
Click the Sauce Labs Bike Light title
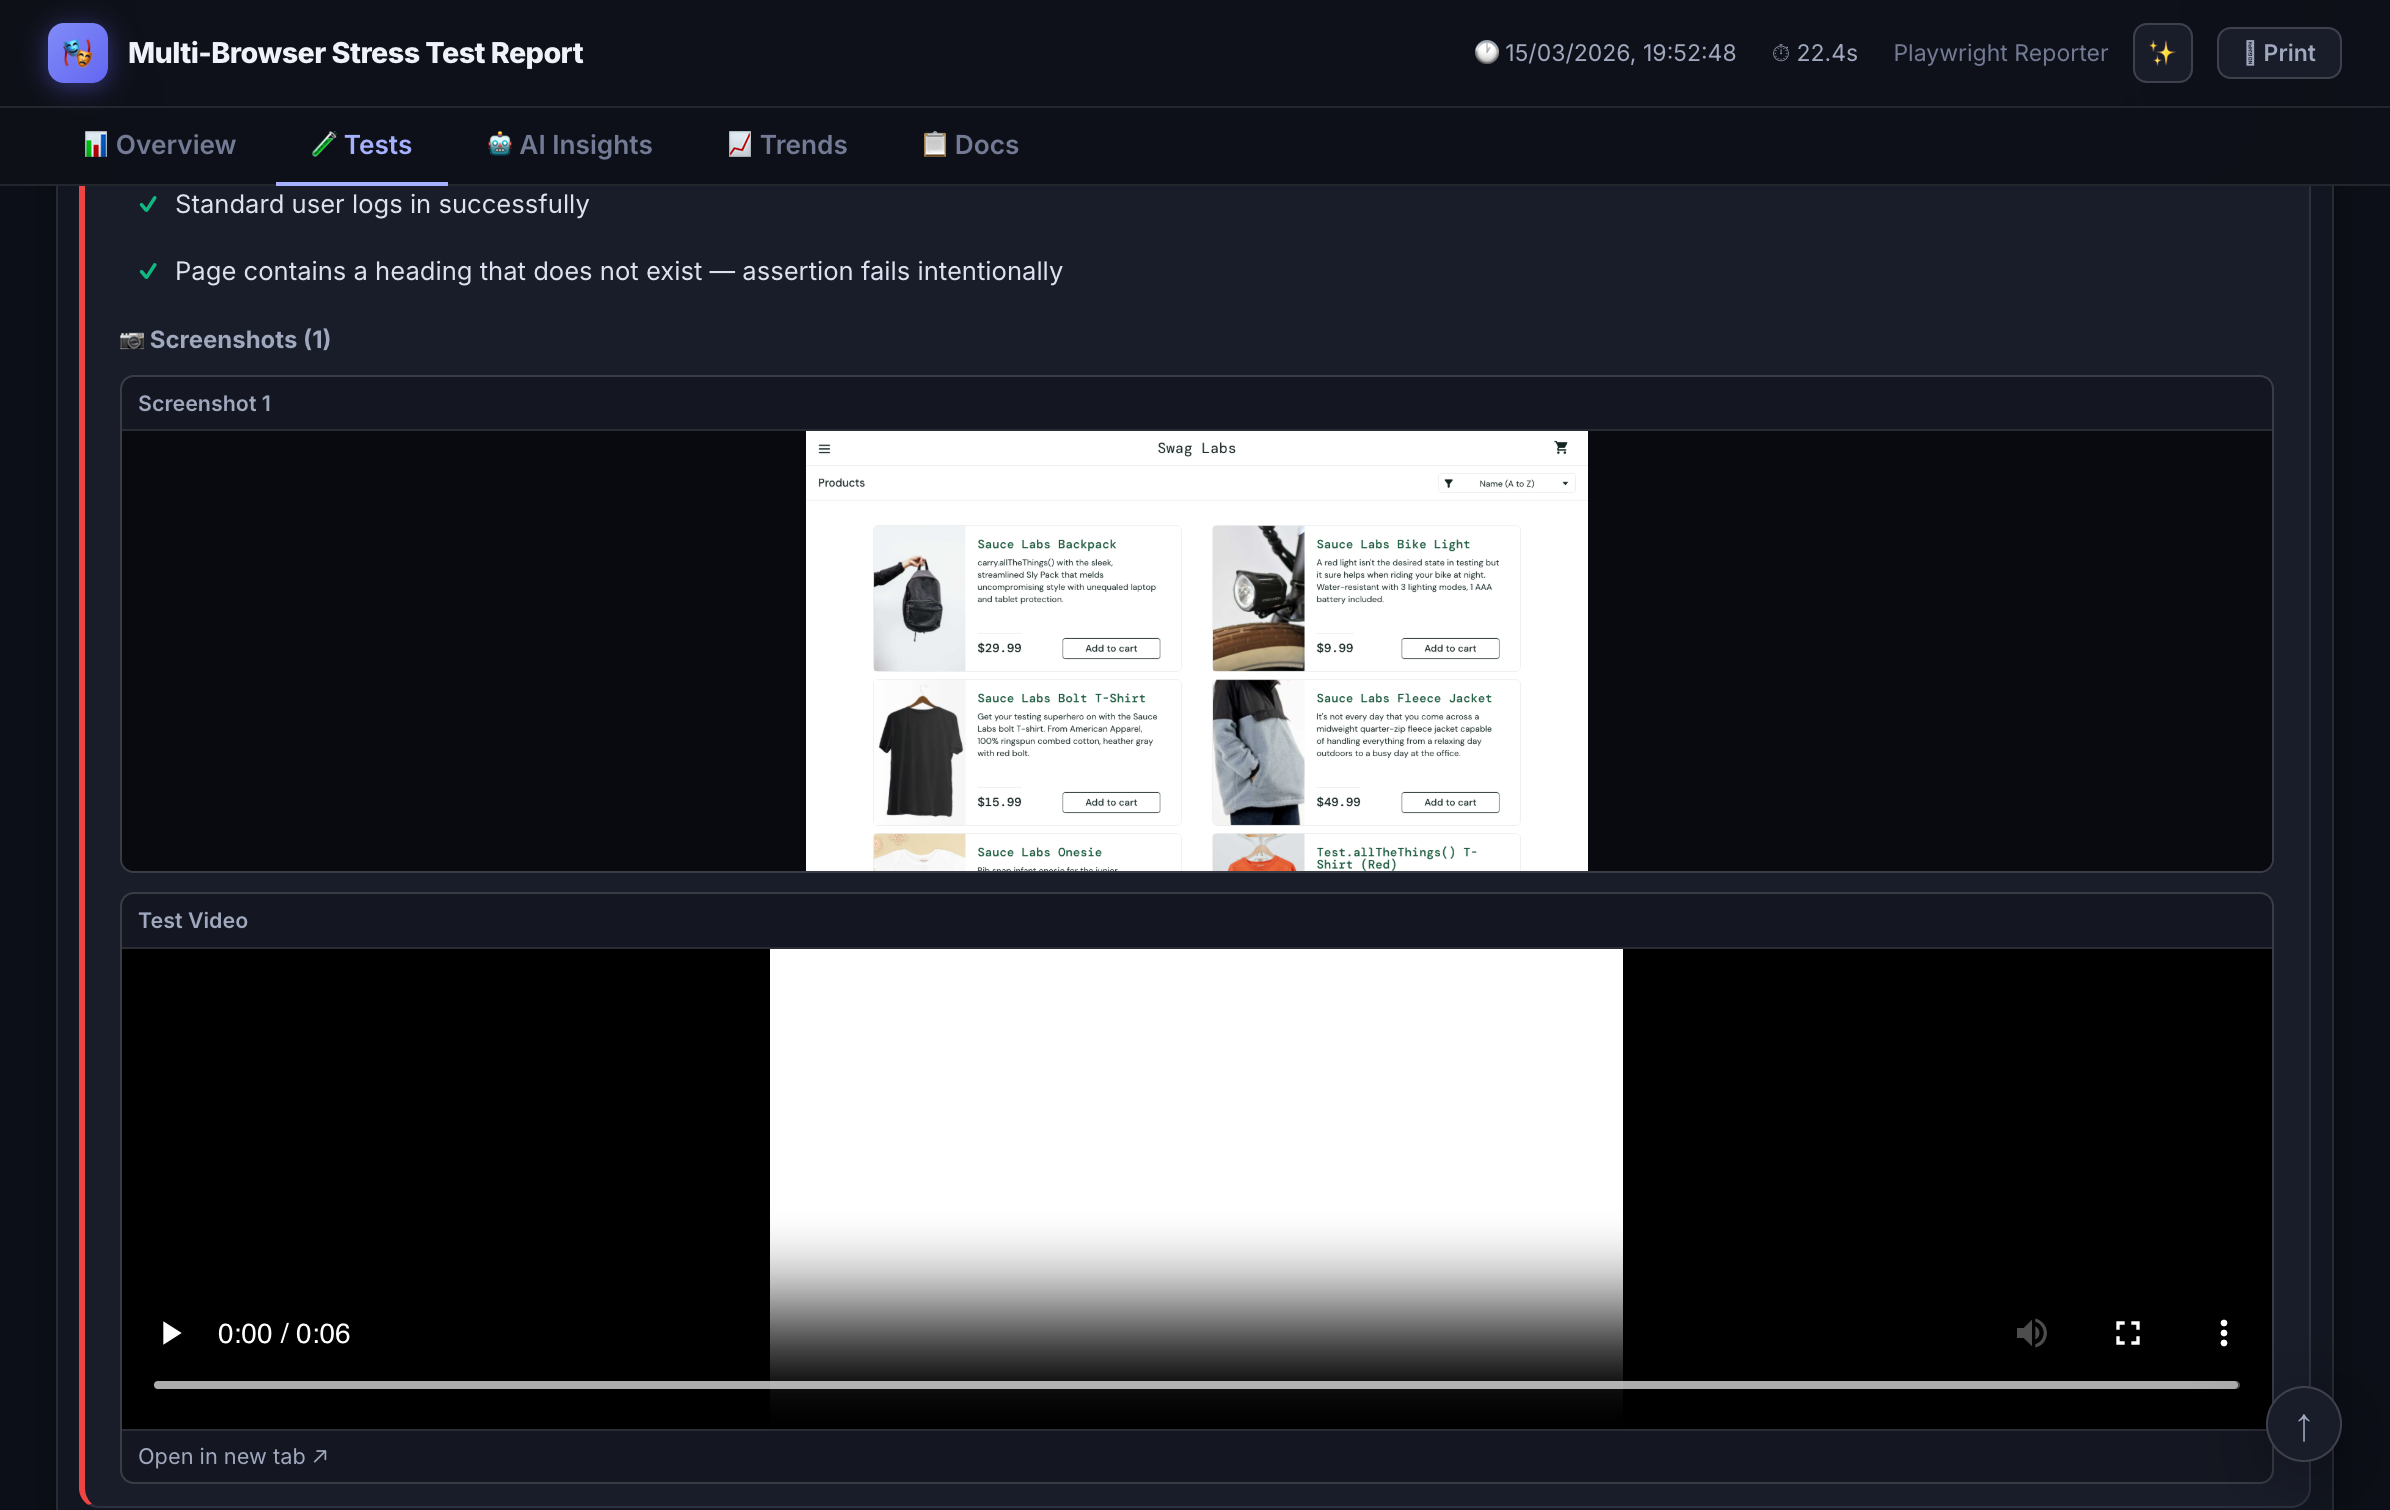[x=1393, y=545]
